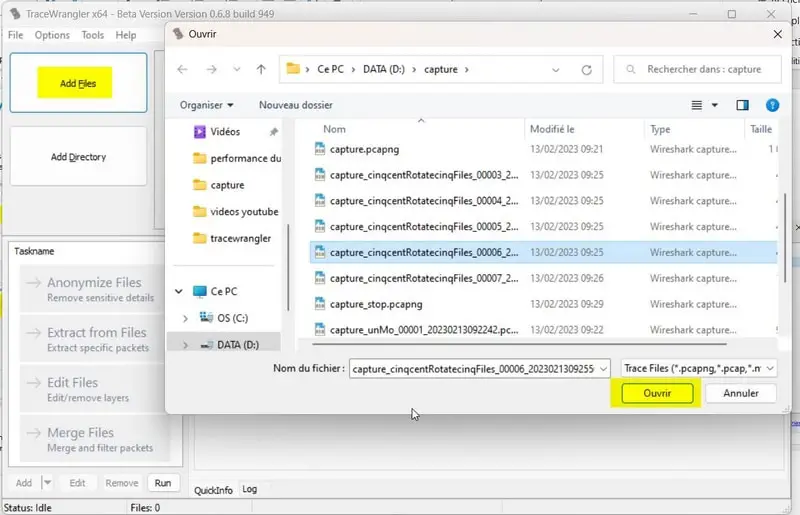Select OS (C:) drive in navigation tree

point(223,318)
